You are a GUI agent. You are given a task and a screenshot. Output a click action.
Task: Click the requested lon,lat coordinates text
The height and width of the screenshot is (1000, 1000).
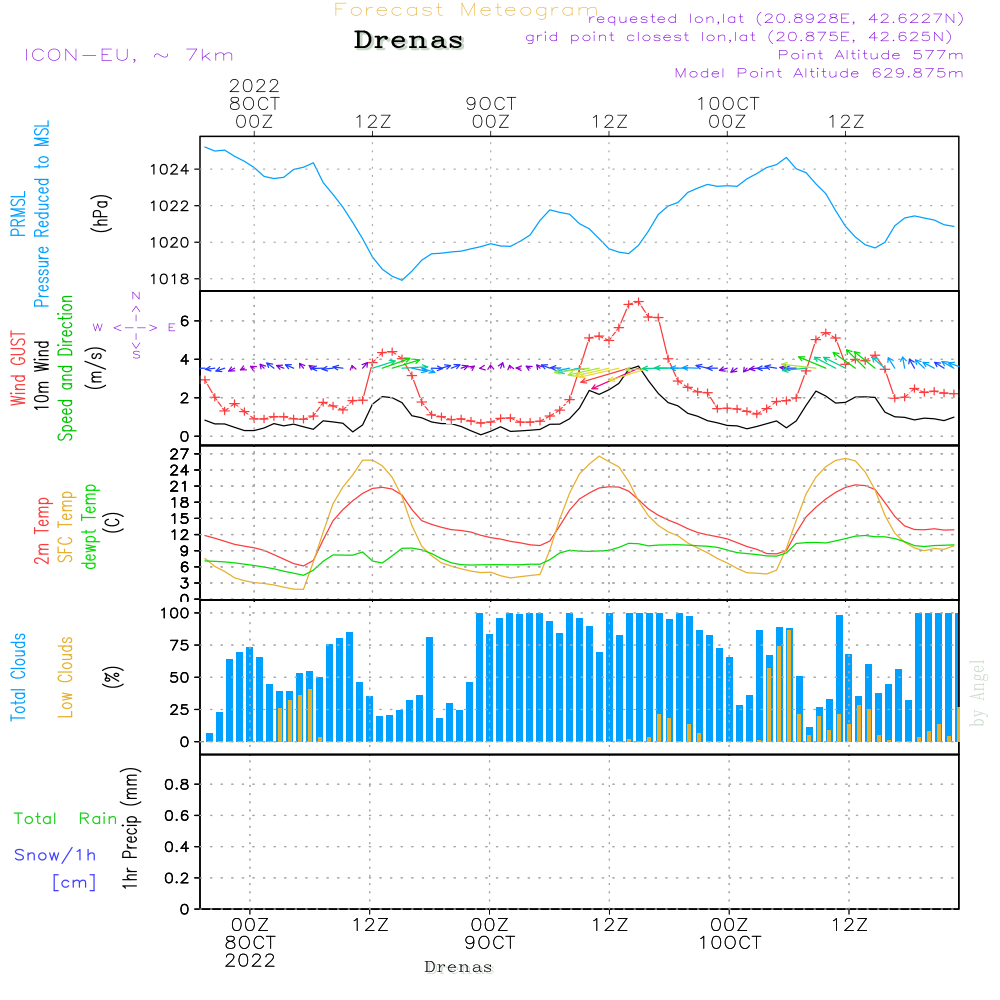click(x=775, y=19)
